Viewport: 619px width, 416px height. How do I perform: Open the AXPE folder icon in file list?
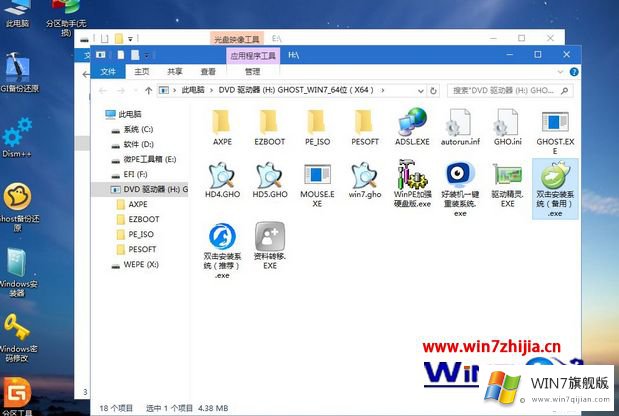tap(222, 122)
